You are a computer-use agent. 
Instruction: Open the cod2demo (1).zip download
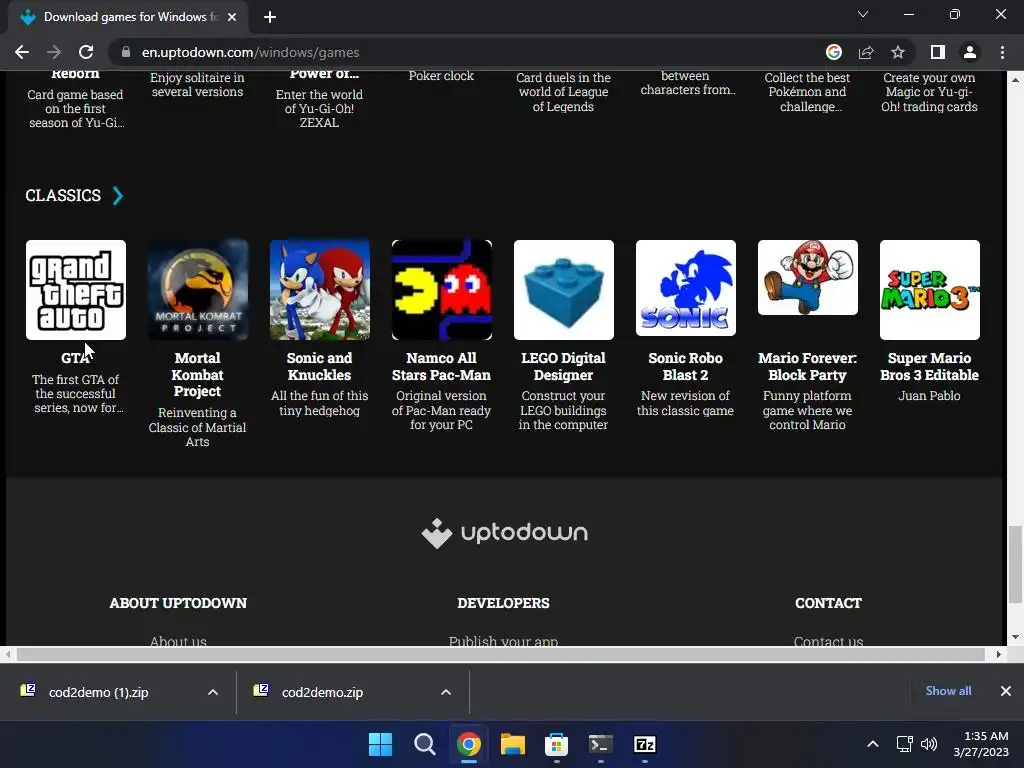coord(98,692)
